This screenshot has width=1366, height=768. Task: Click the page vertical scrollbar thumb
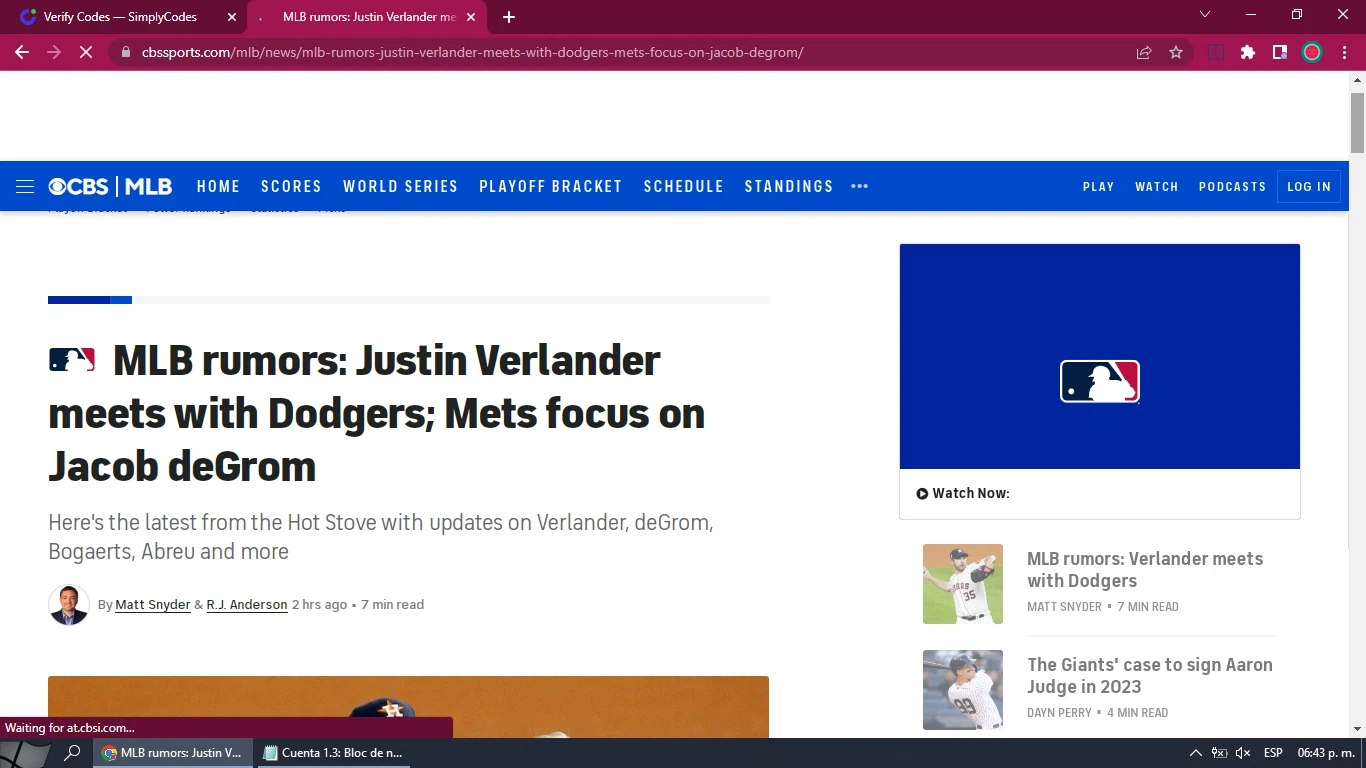(x=1357, y=122)
